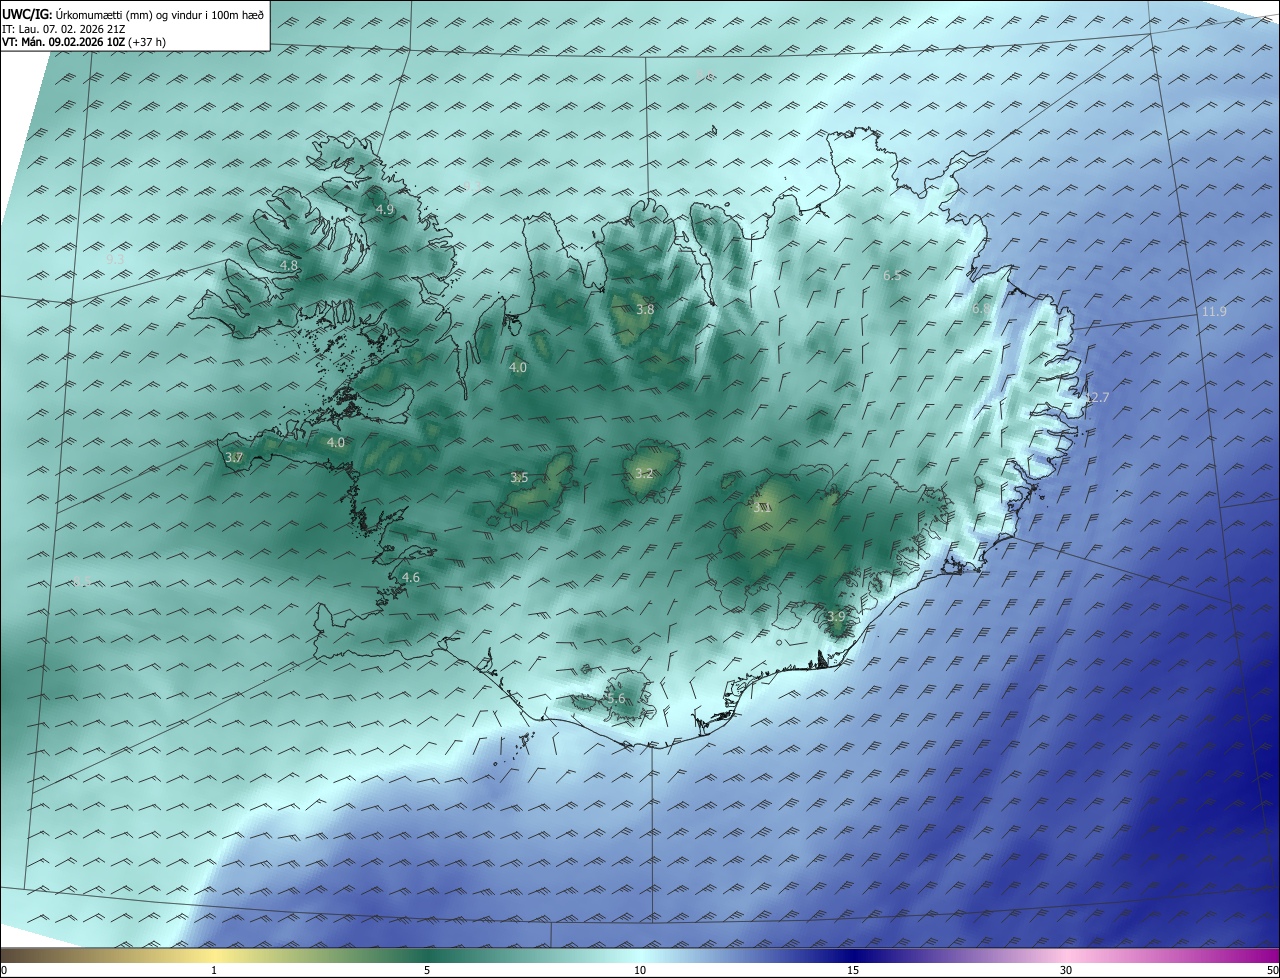1280x978 pixels.
Task: Select the 4.9 value label
Action: click(385, 209)
